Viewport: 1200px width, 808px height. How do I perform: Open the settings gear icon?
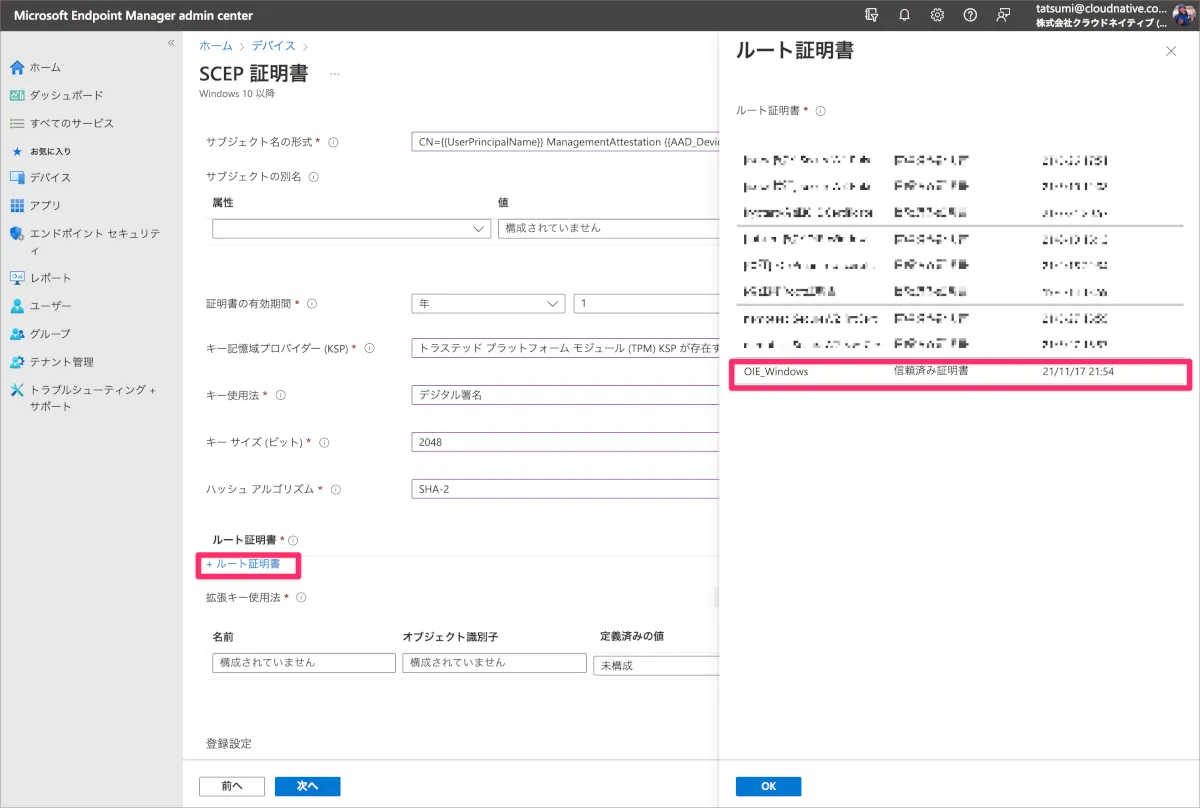coord(937,15)
